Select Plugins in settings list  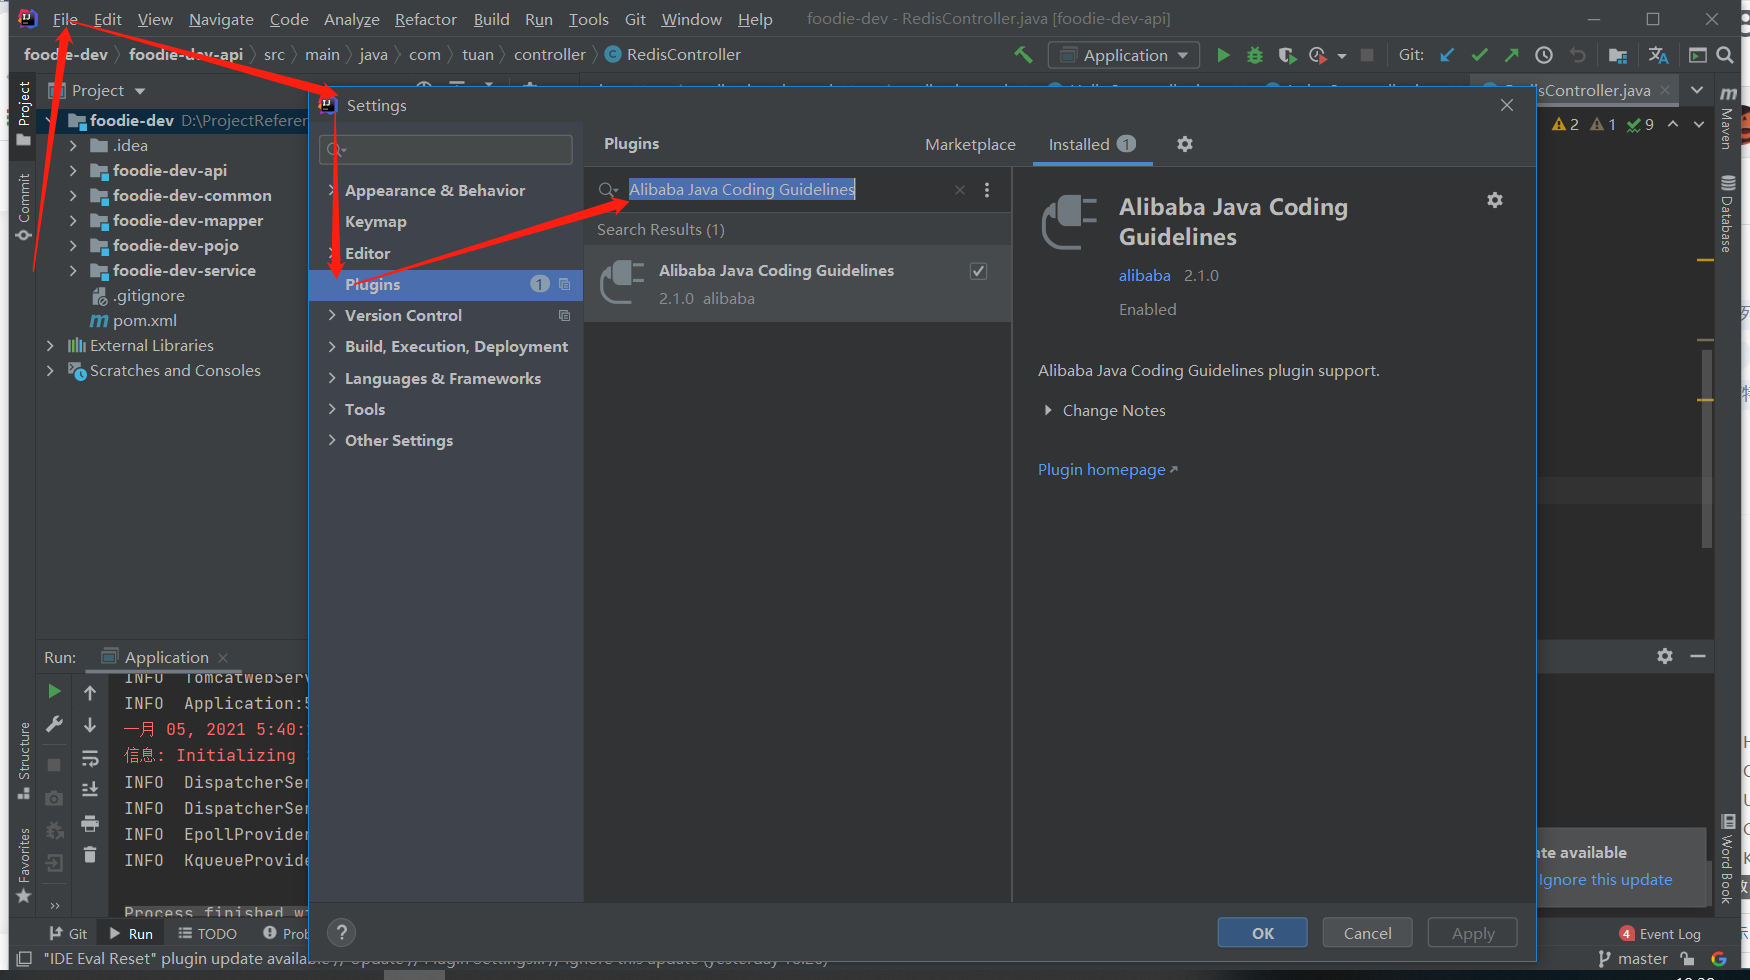(446, 285)
